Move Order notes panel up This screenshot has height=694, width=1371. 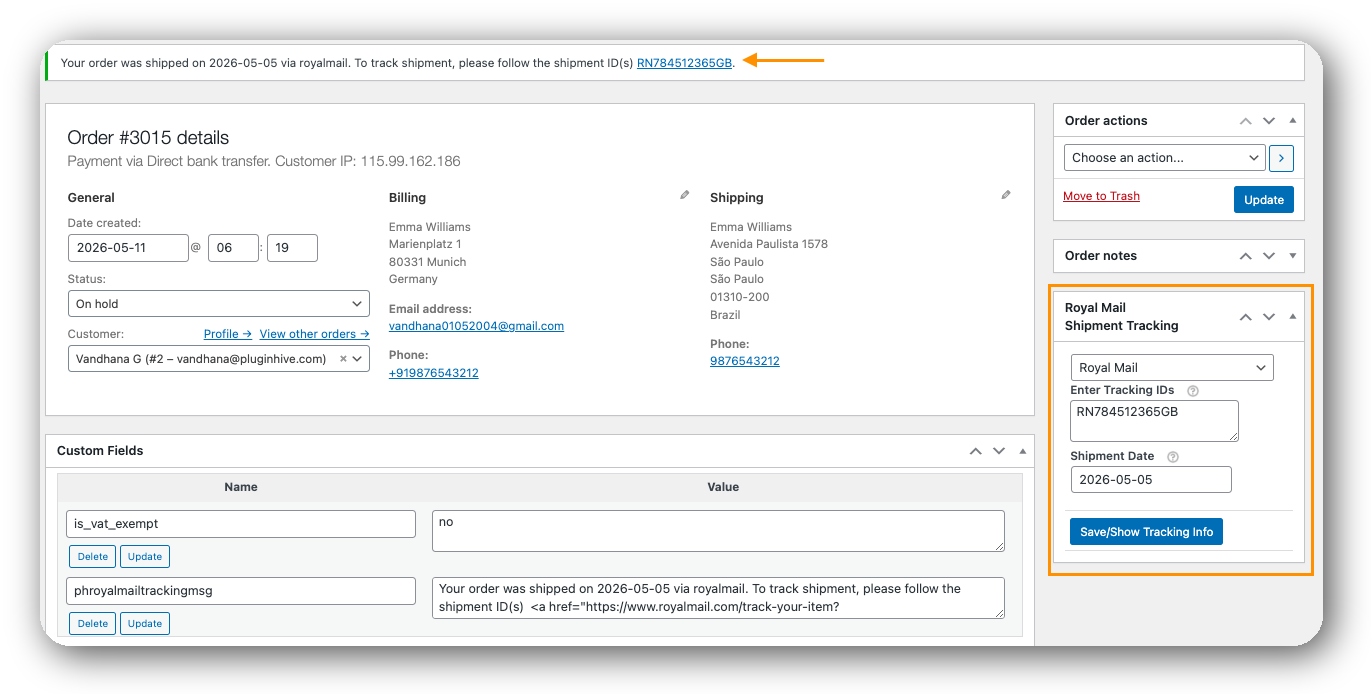click(1245, 256)
